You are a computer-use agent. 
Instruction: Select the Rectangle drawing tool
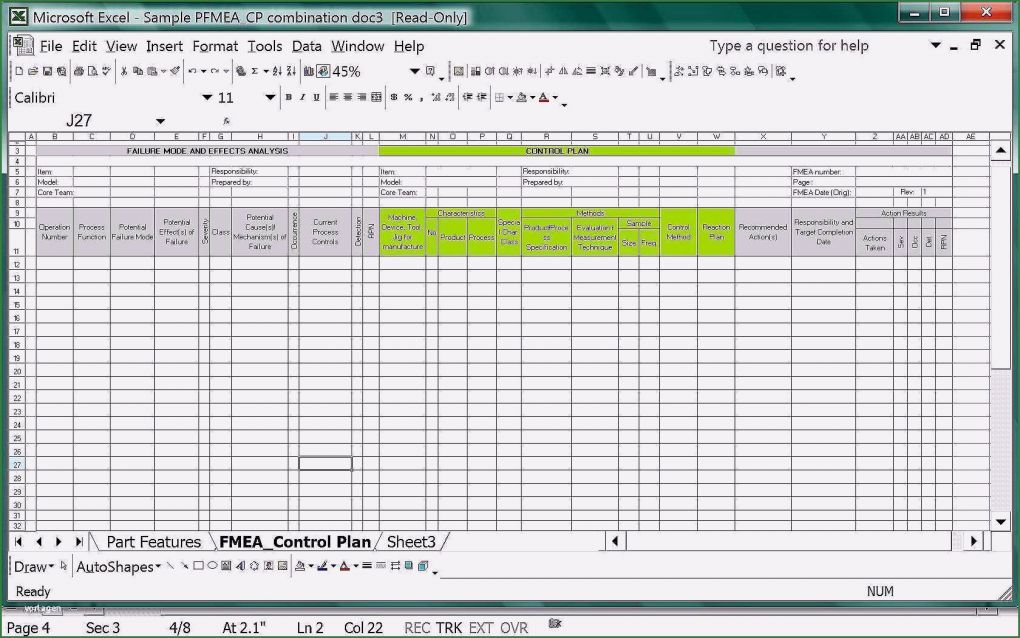[198, 567]
